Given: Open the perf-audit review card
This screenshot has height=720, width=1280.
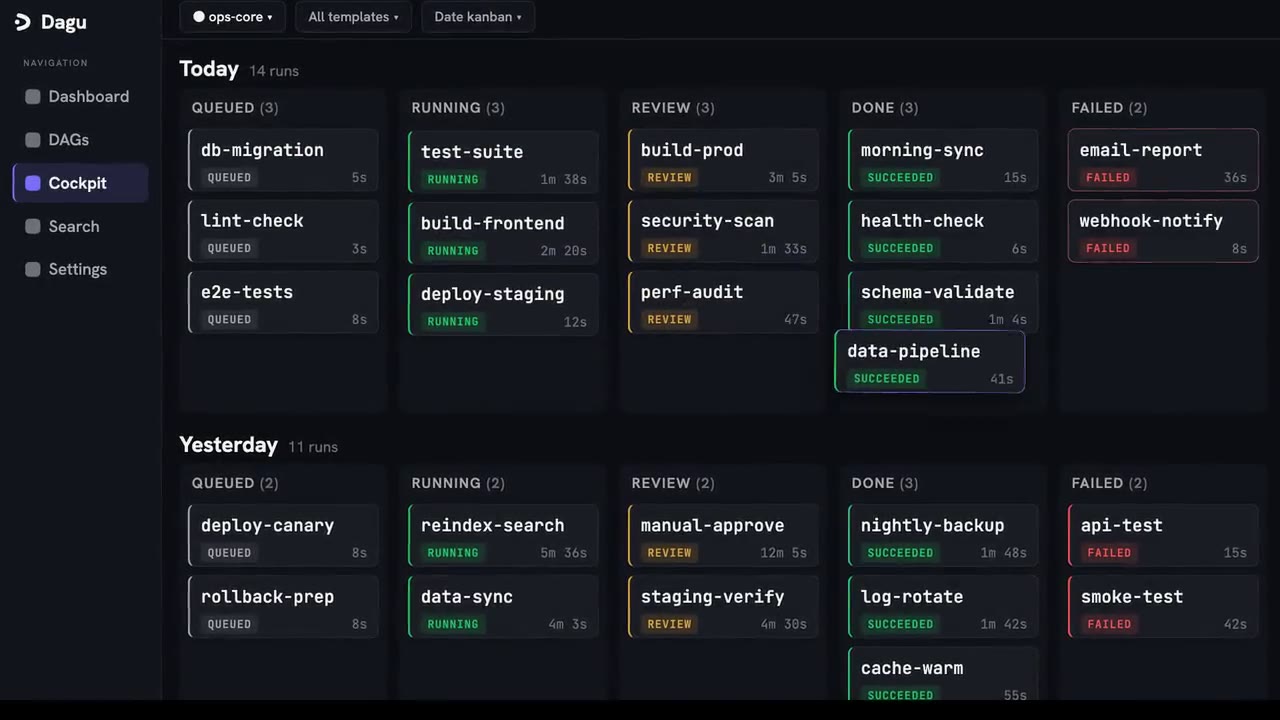Looking at the screenshot, I should [723, 302].
